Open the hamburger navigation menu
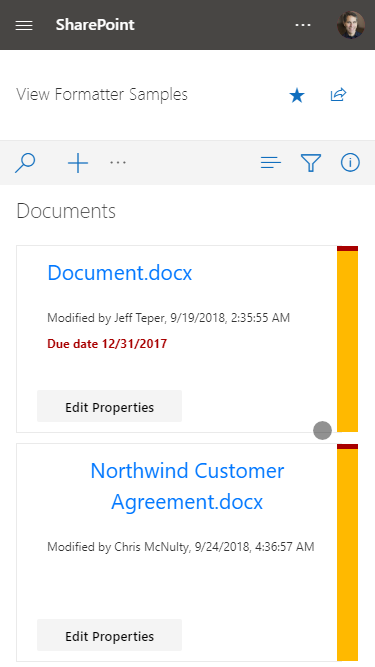Image resolution: width=375 pixels, height=667 pixels. point(24,25)
